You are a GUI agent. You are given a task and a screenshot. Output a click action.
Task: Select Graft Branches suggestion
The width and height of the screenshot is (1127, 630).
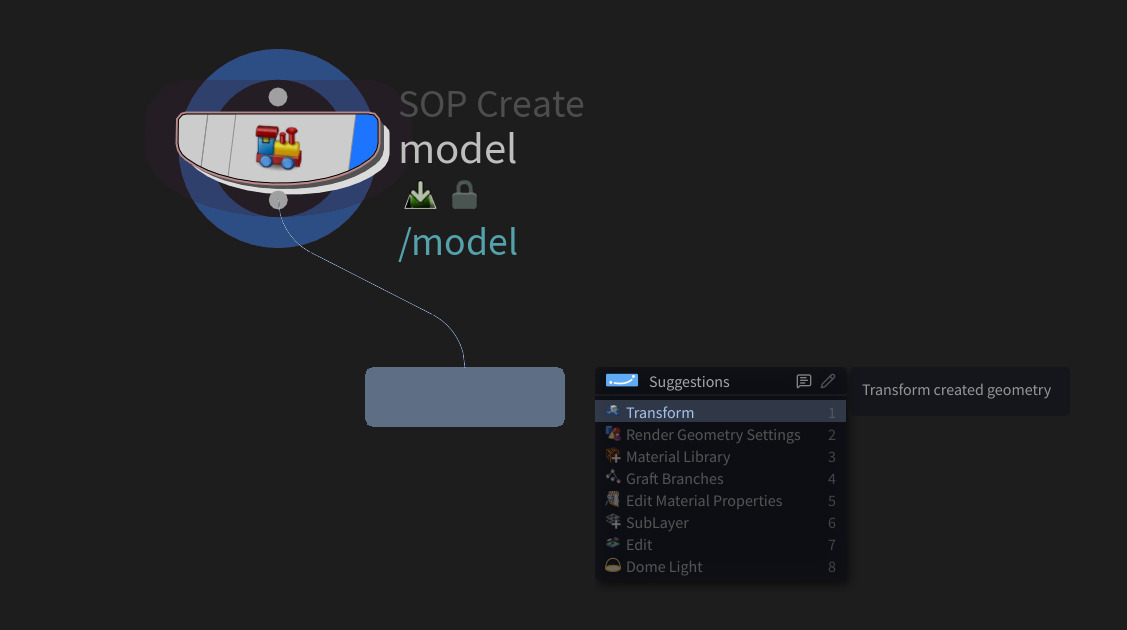pos(720,478)
